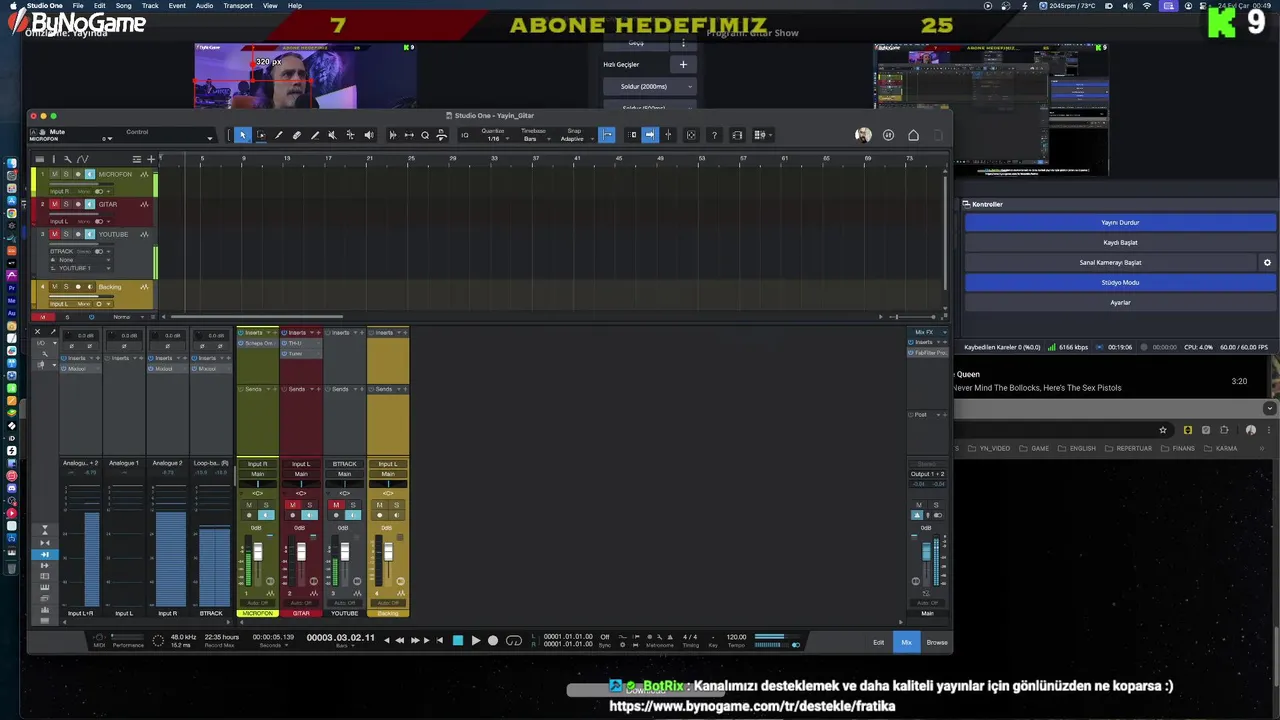Click Ayarlar button in OBS
This screenshot has width=1280, height=720.
pos(1120,302)
